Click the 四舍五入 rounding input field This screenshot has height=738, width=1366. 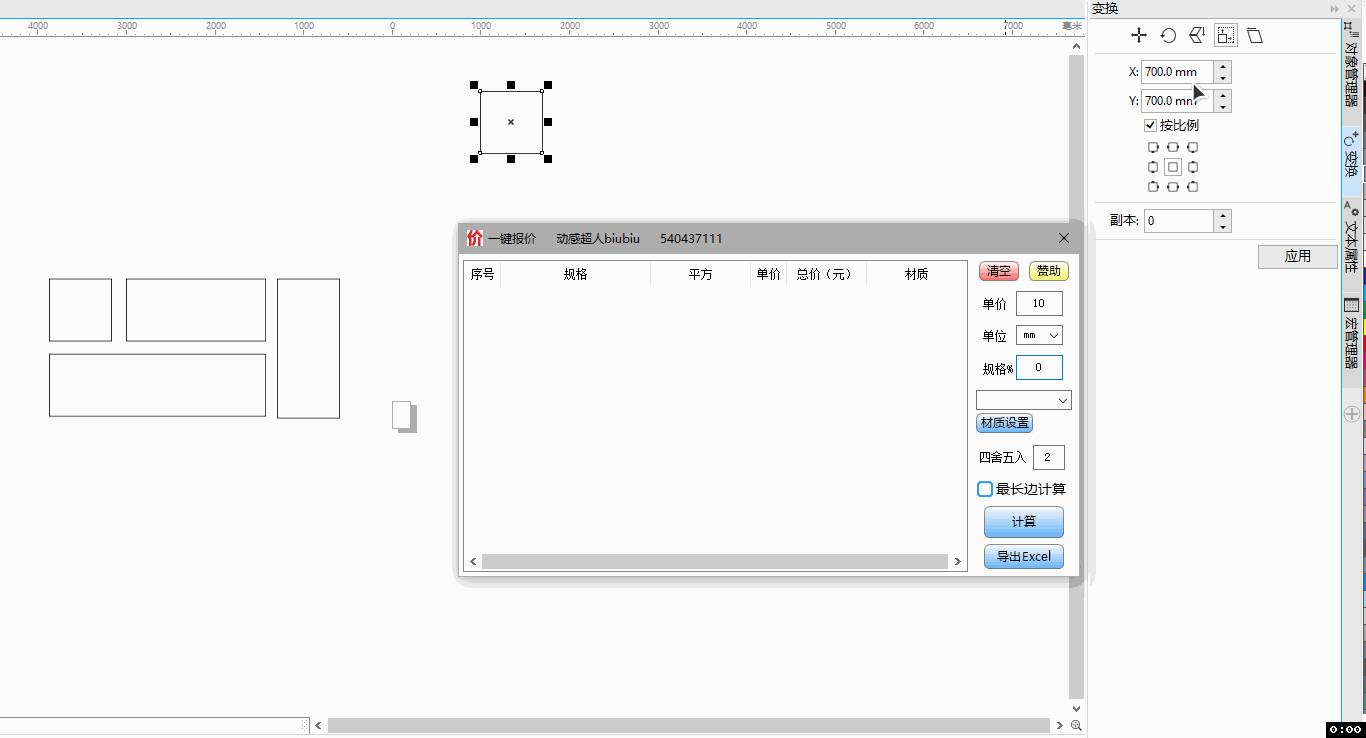pos(1048,458)
